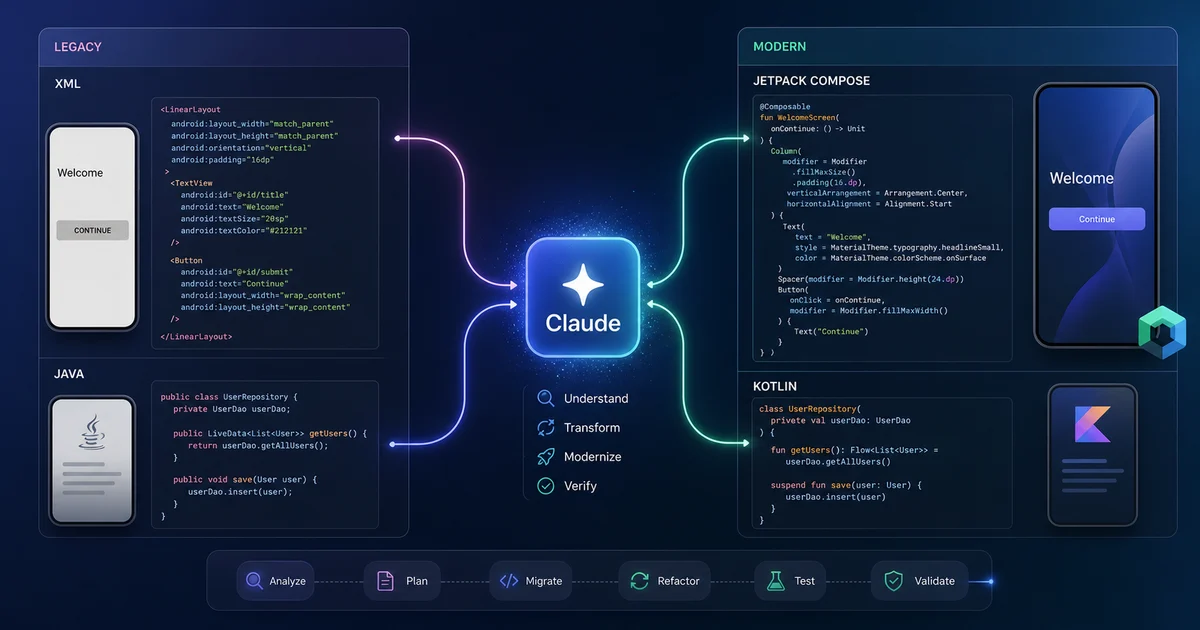This screenshot has width=1200, height=630.
Task: Click the Test flask icon
Action: tap(775, 581)
